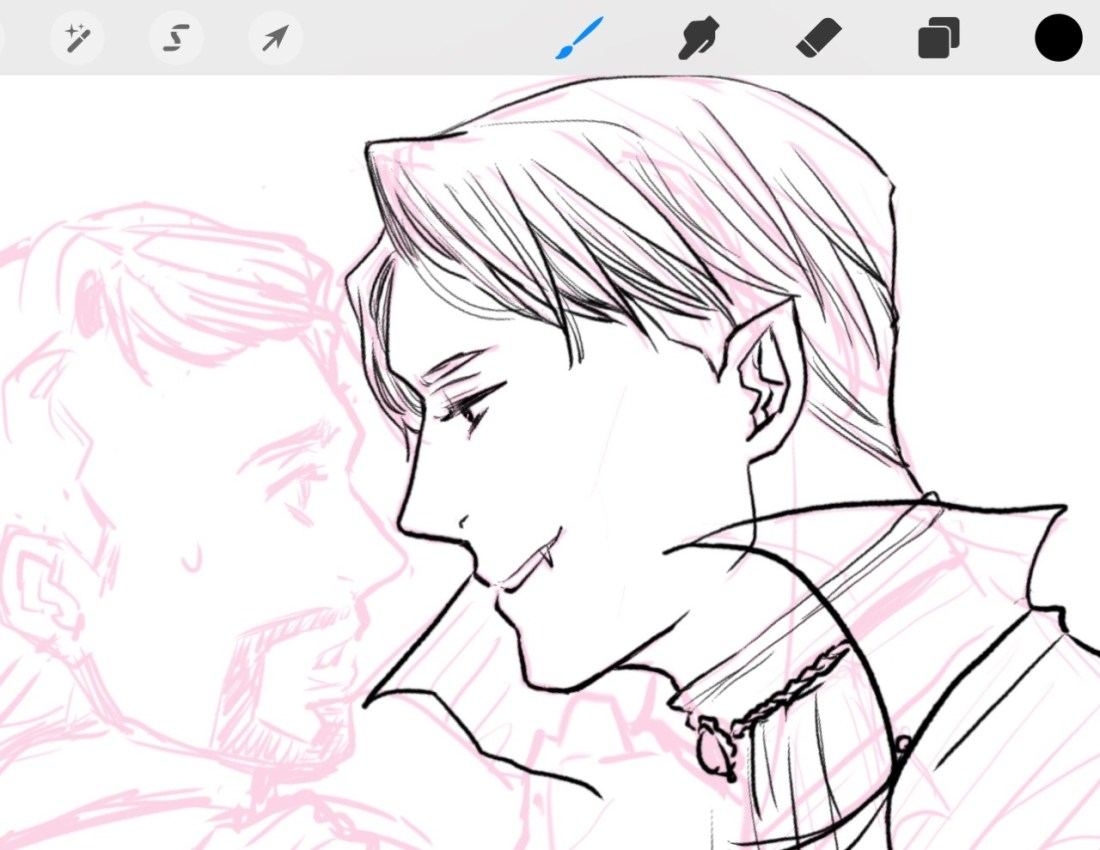Switch to the Smudge tool

[x=698, y=39]
